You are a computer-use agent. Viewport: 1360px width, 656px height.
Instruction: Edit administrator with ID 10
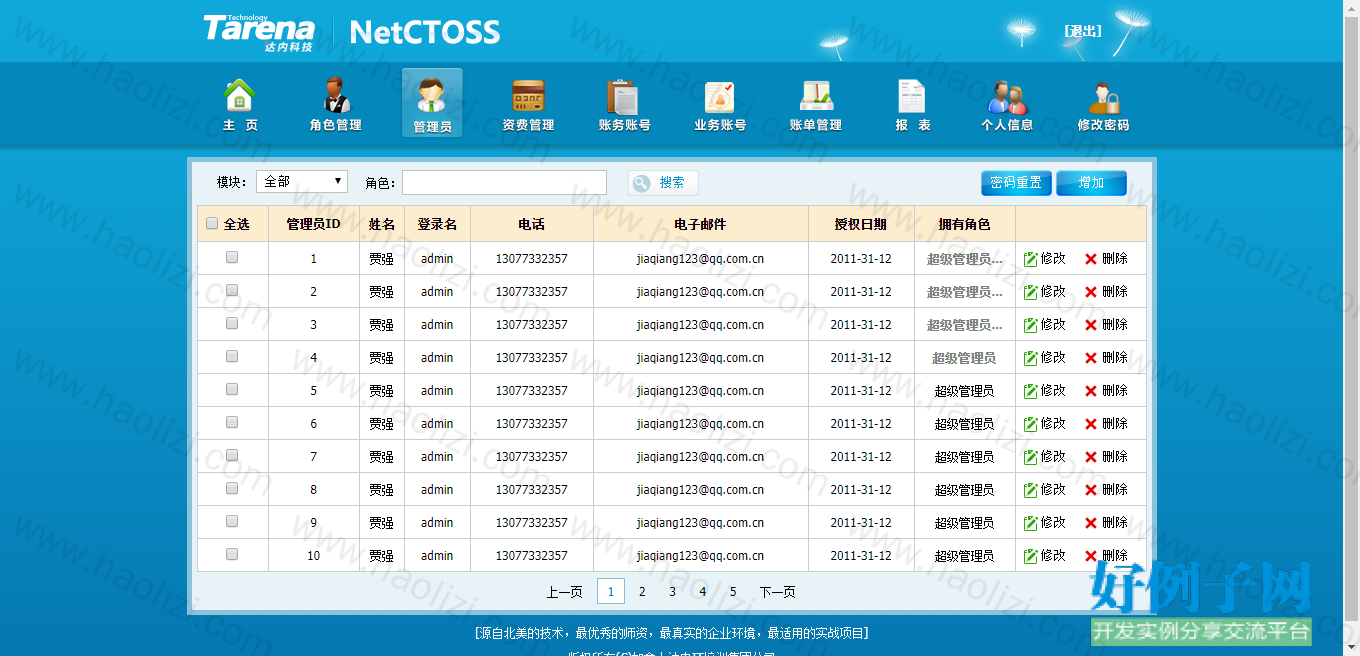(1045, 556)
